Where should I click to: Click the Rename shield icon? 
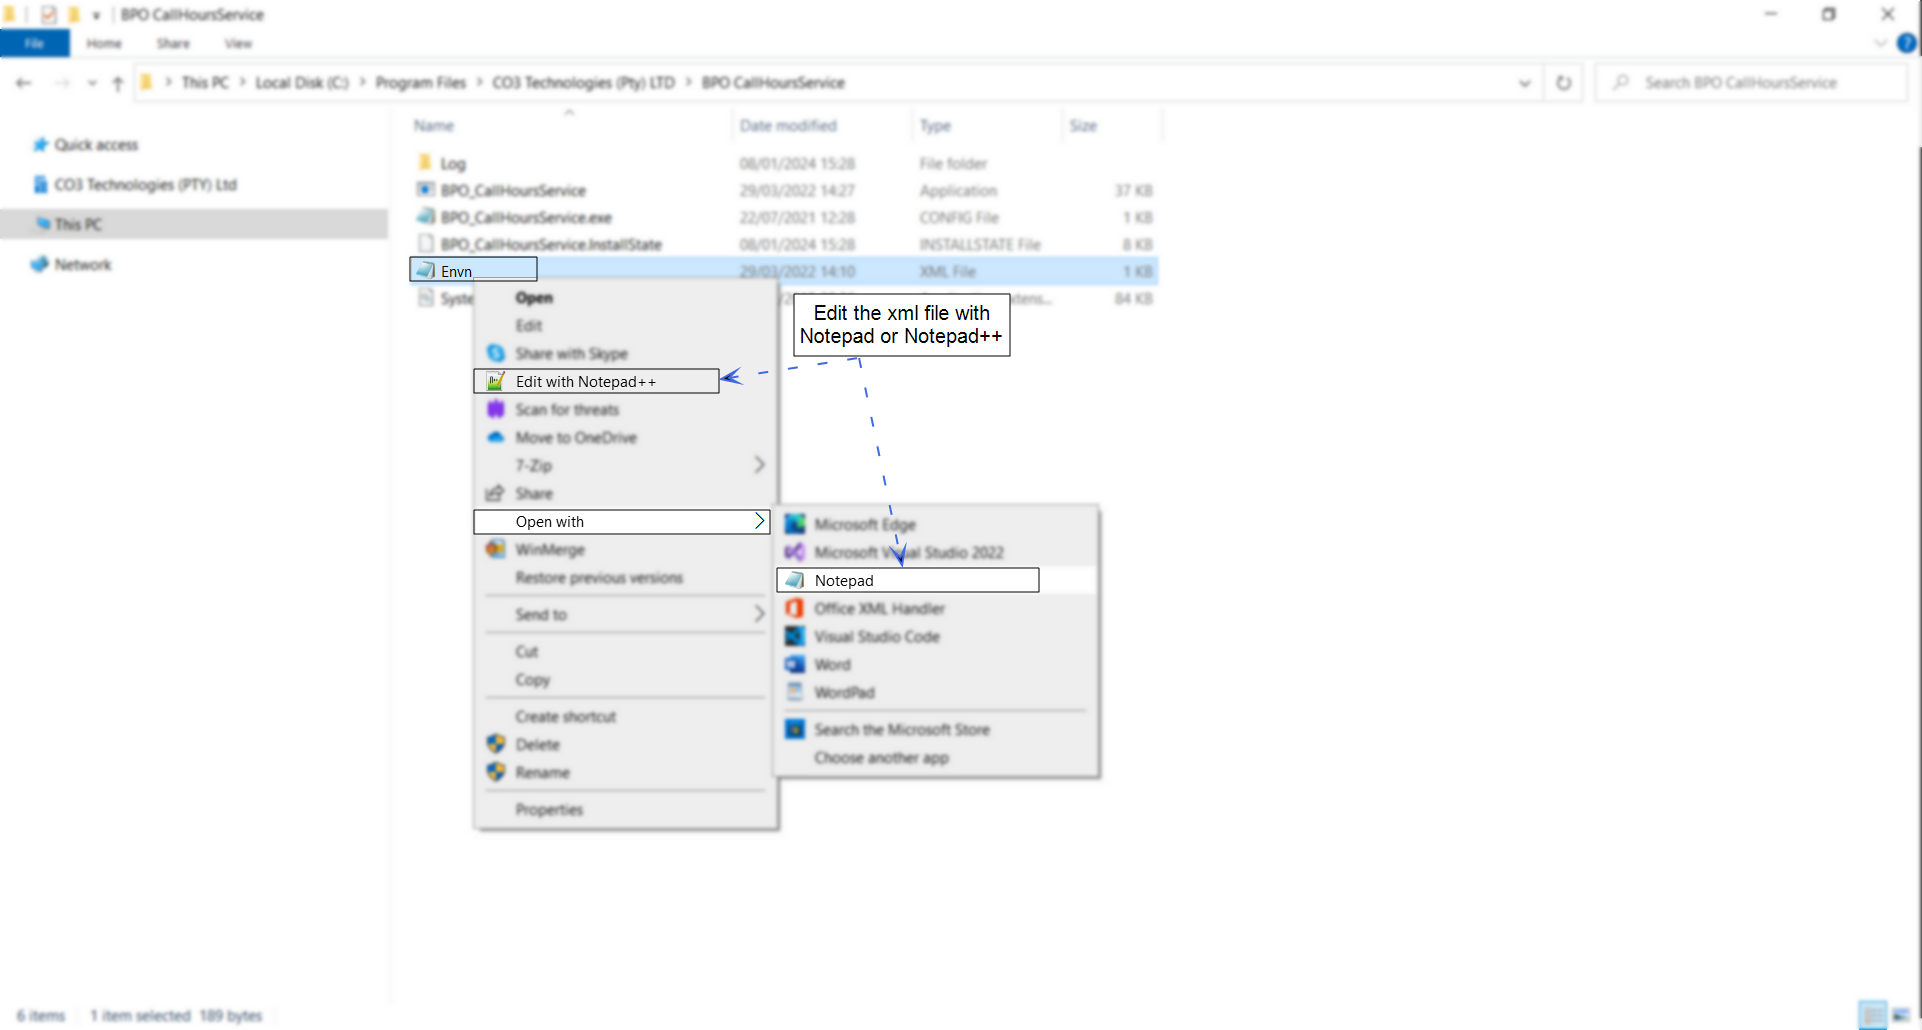pos(495,772)
